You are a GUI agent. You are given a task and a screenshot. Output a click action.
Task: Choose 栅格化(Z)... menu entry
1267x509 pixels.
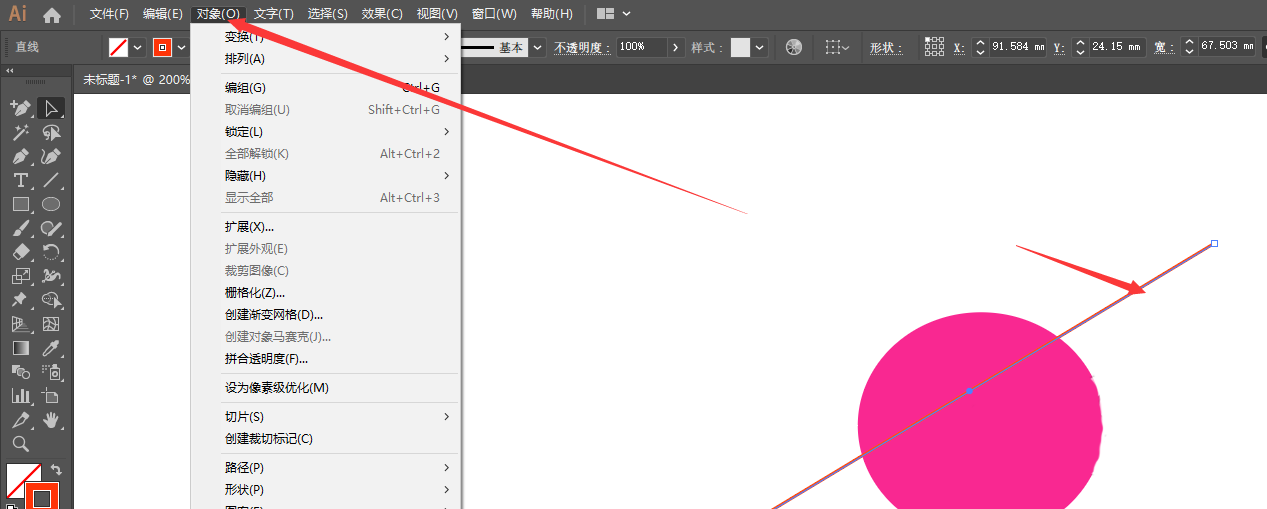[x=255, y=293]
